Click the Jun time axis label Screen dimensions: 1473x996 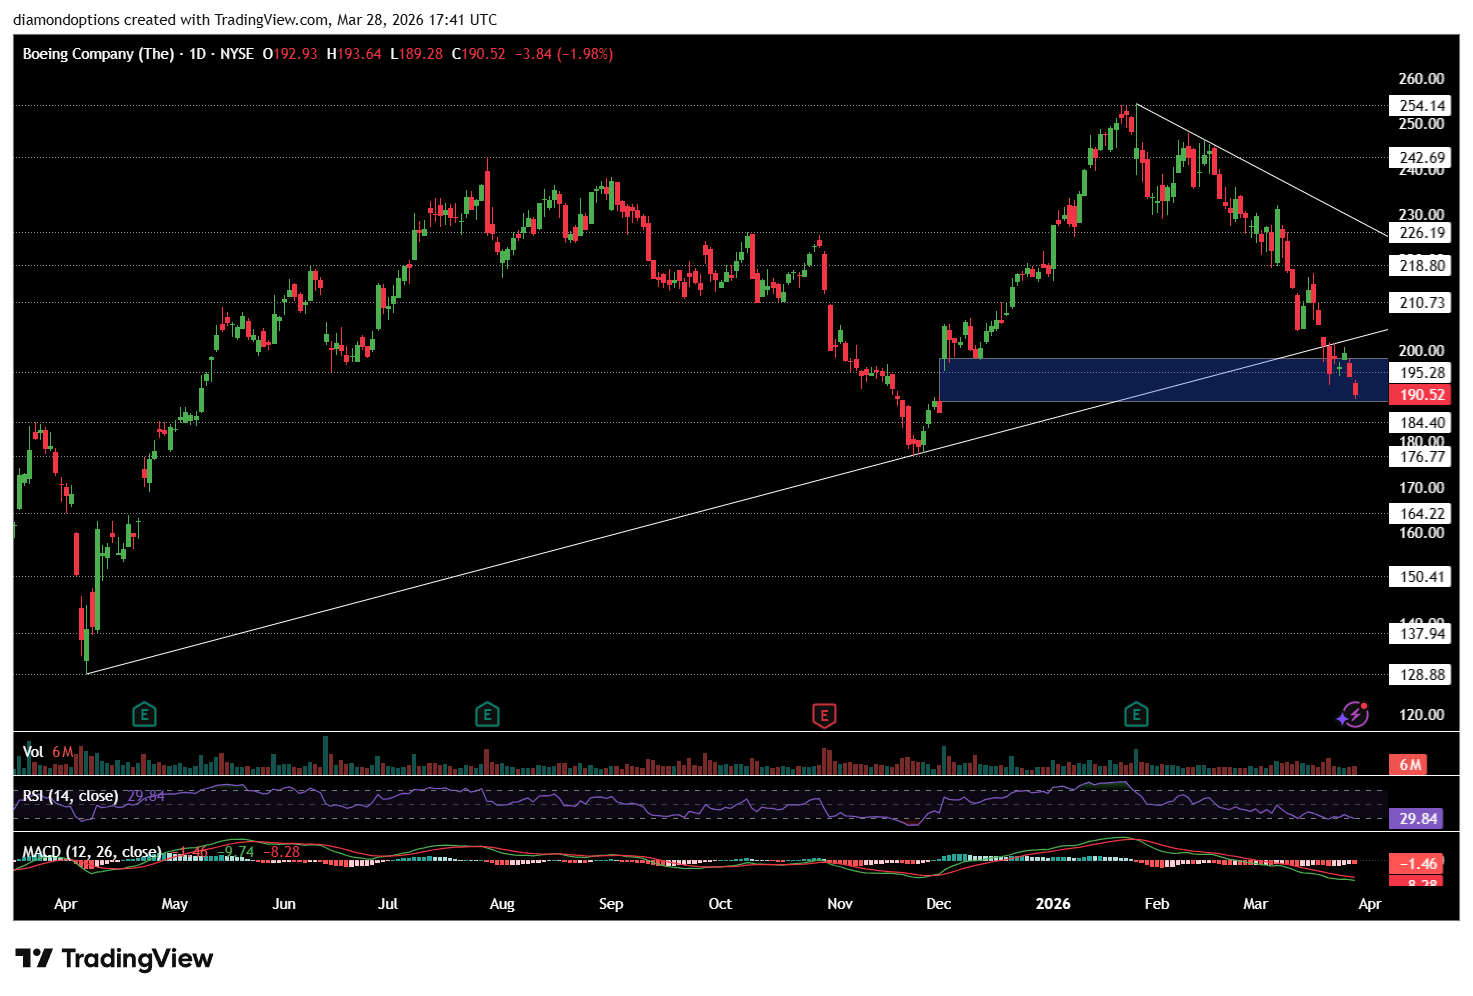click(284, 904)
